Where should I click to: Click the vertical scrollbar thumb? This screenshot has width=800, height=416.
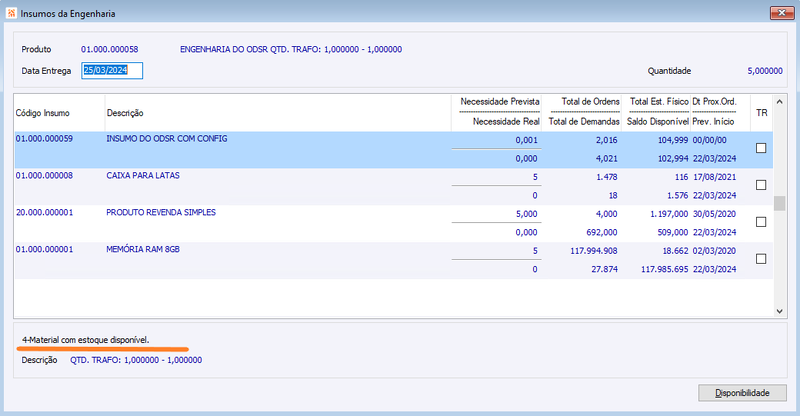coord(779,203)
